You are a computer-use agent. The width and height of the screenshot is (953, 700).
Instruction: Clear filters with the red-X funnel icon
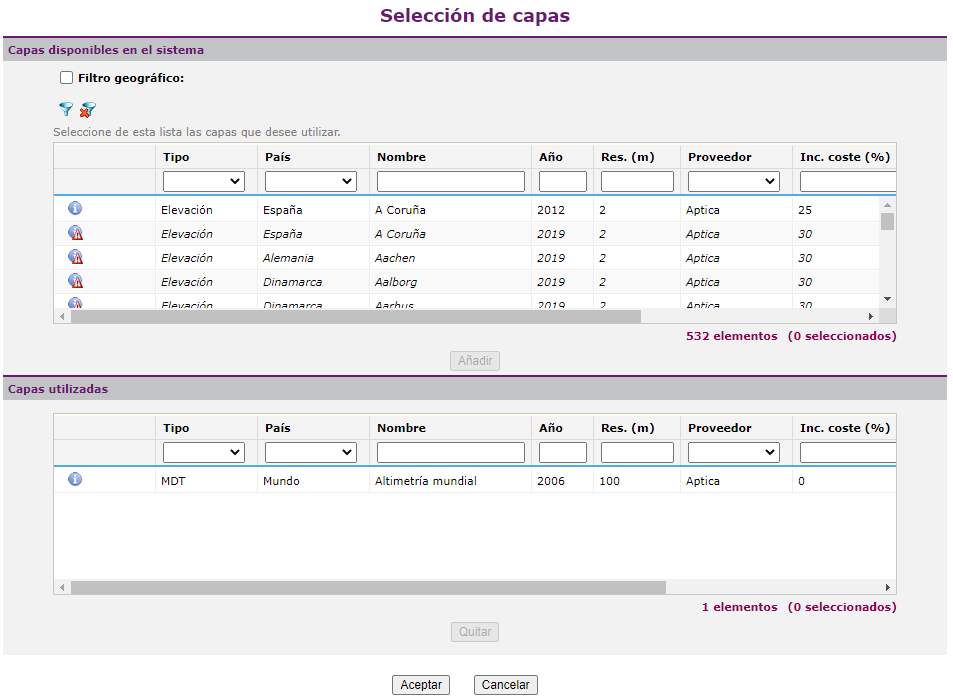(x=88, y=109)
